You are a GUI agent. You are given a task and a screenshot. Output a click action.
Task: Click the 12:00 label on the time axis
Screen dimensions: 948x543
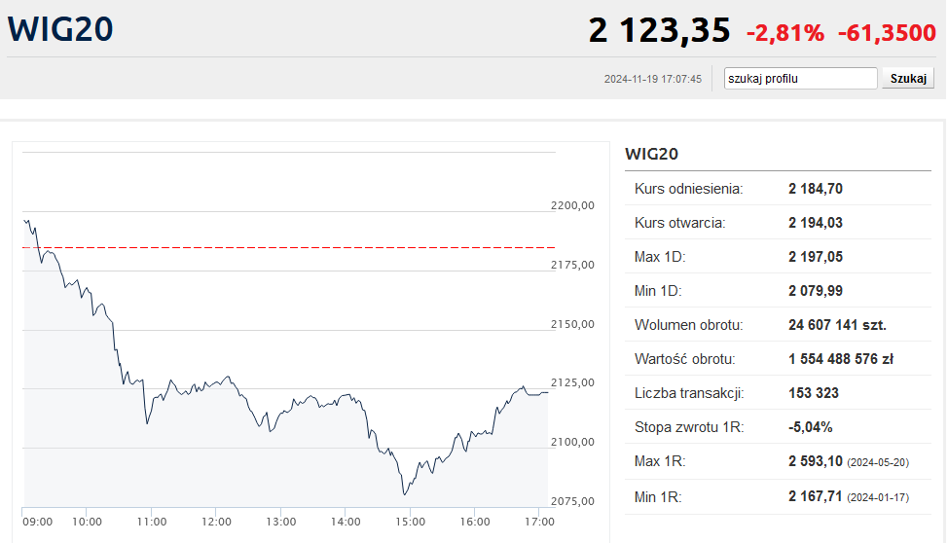[216, 521]
